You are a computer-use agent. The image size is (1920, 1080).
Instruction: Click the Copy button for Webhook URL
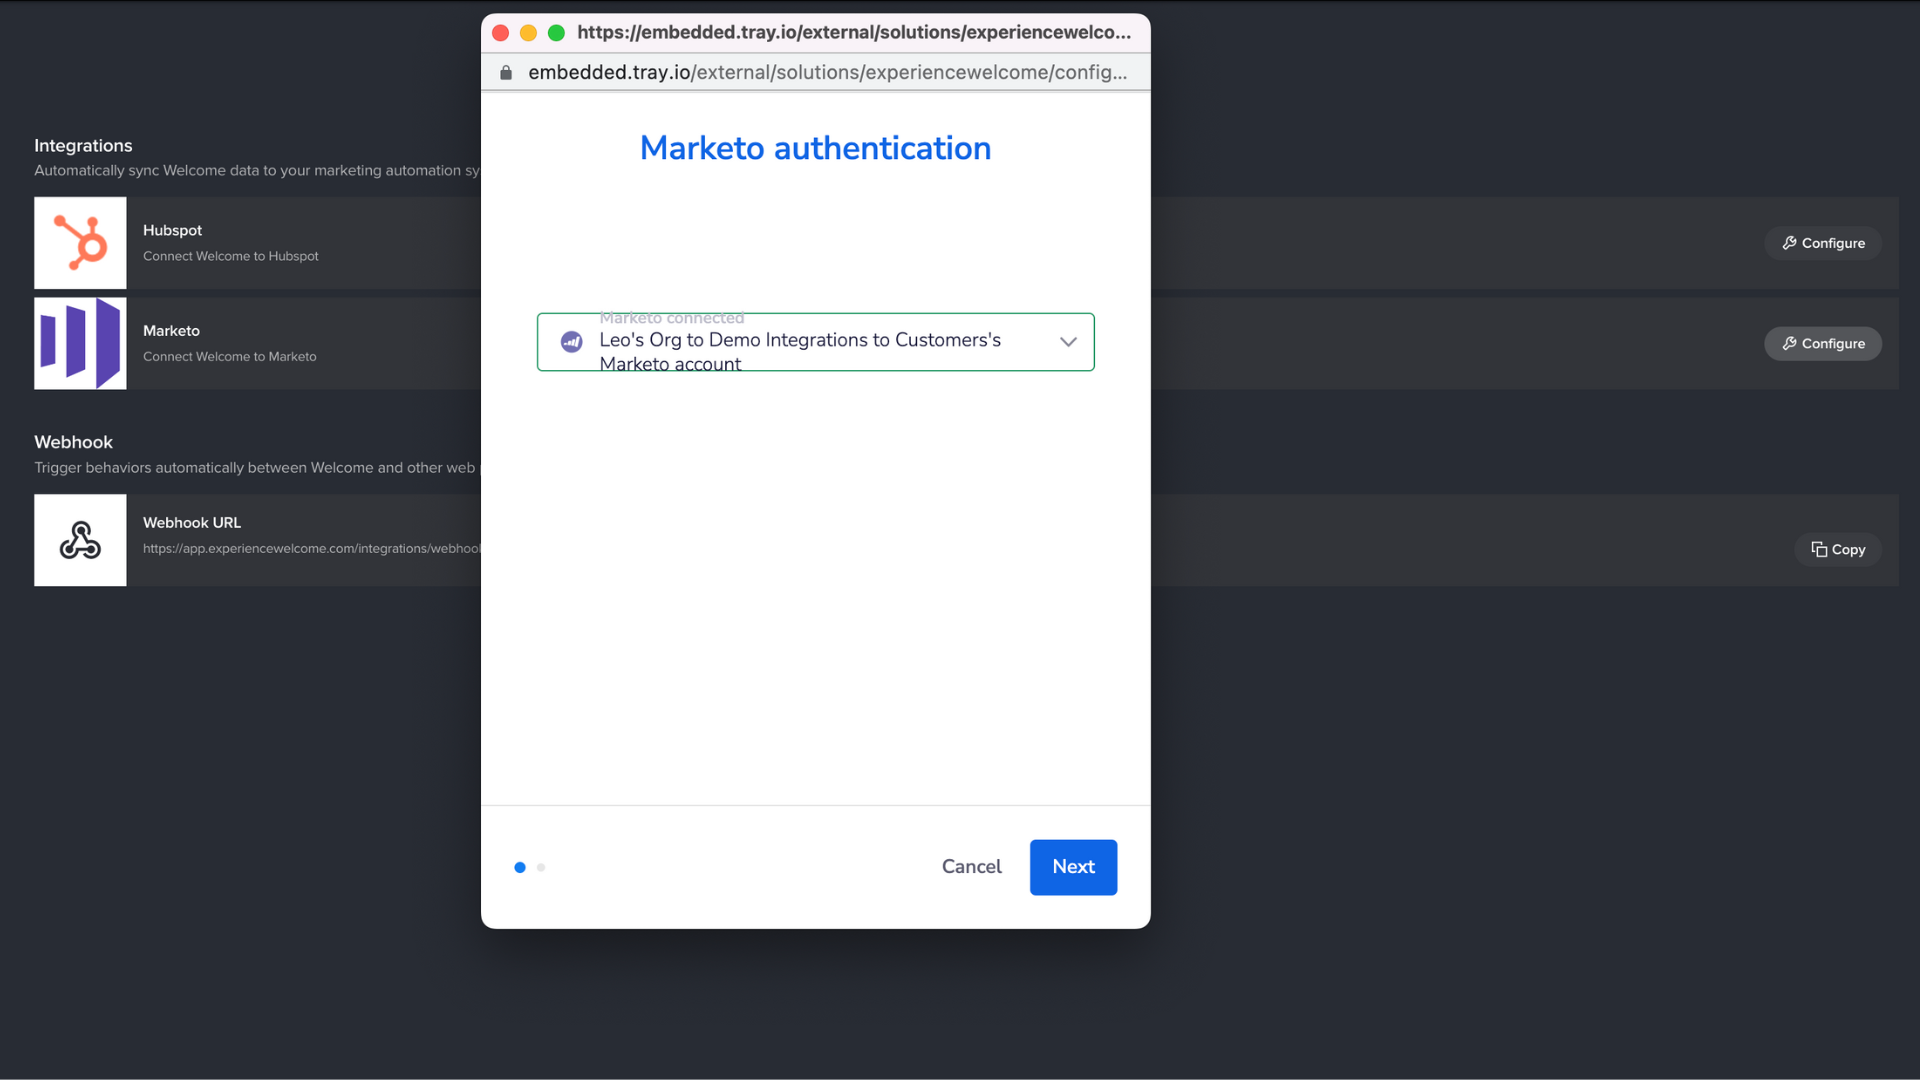point(1840,549)
